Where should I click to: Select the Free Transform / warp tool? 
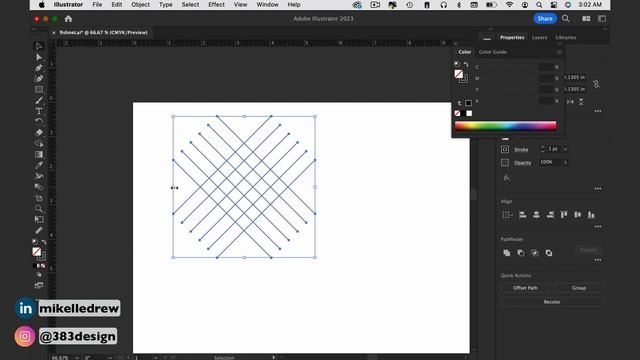39,176
